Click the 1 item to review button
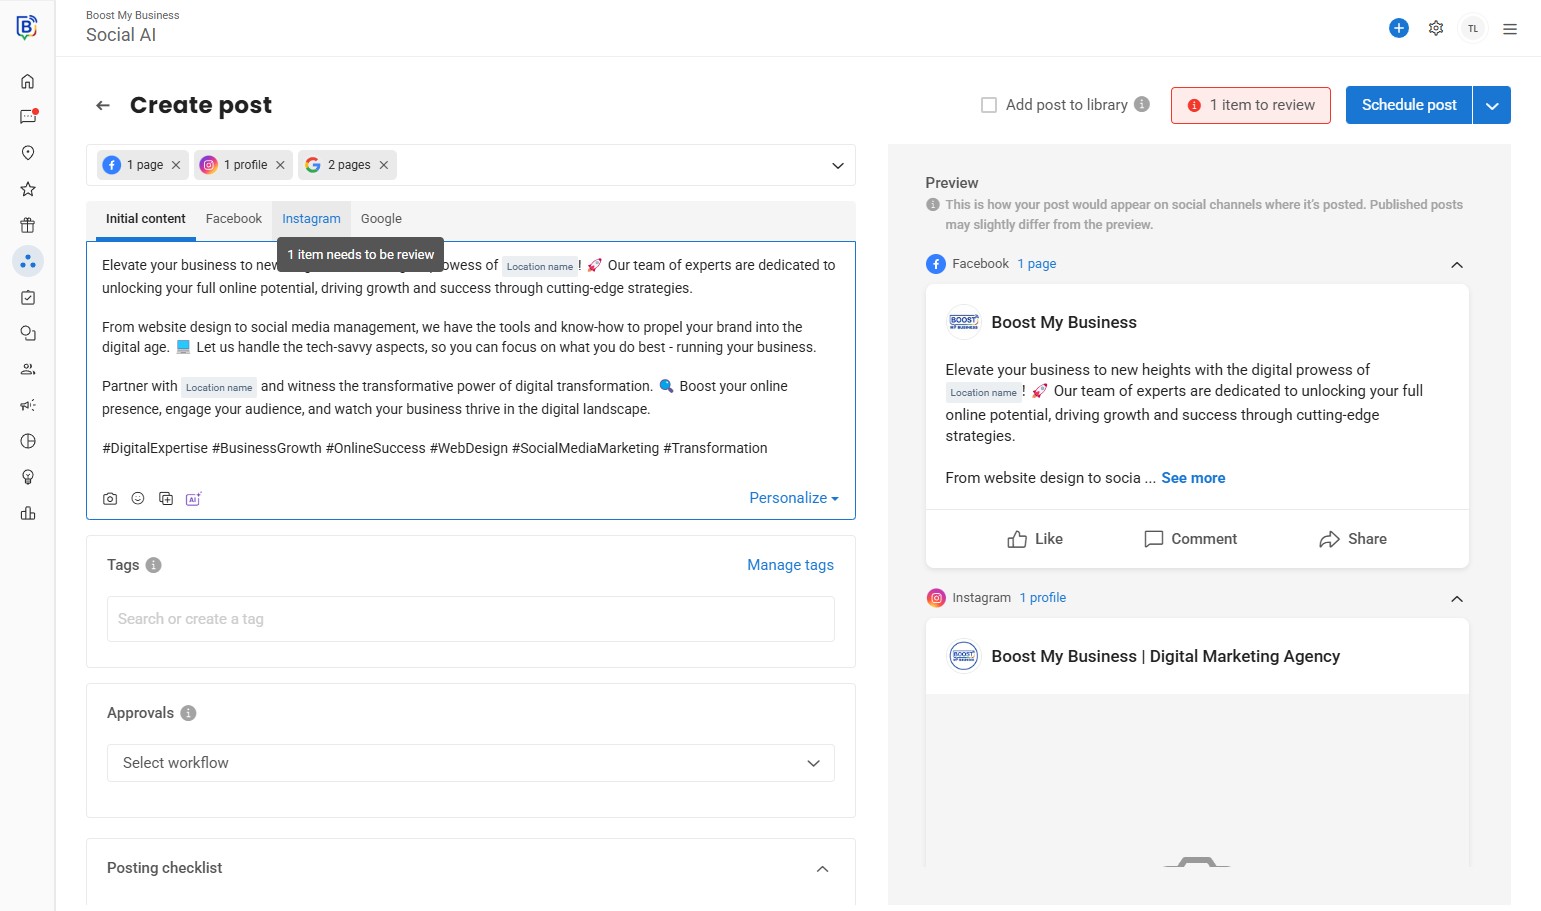Screen dimensions: 1541x911 tap(1250, 105)
